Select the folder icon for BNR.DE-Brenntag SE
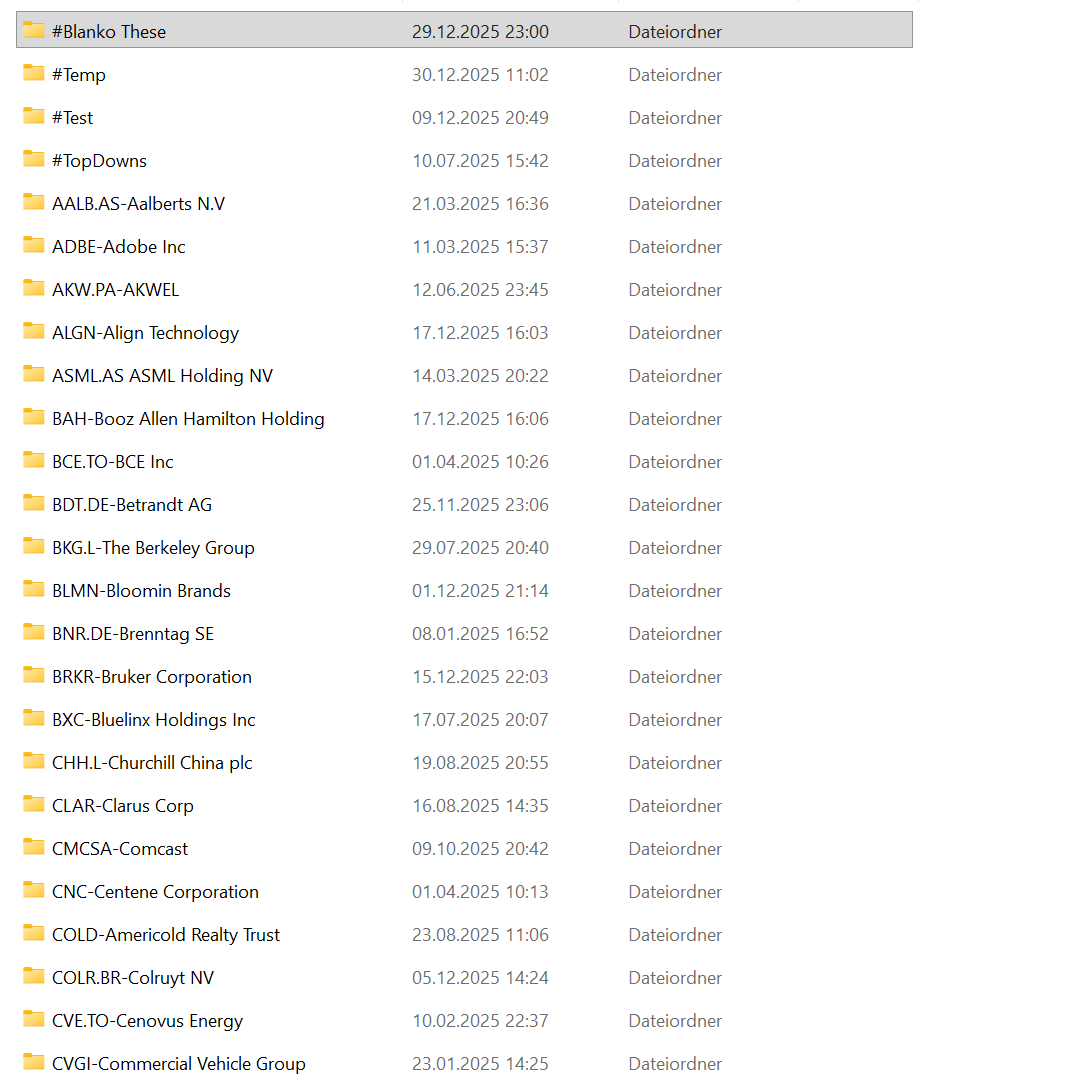1080x1087 pixels. 34,633
